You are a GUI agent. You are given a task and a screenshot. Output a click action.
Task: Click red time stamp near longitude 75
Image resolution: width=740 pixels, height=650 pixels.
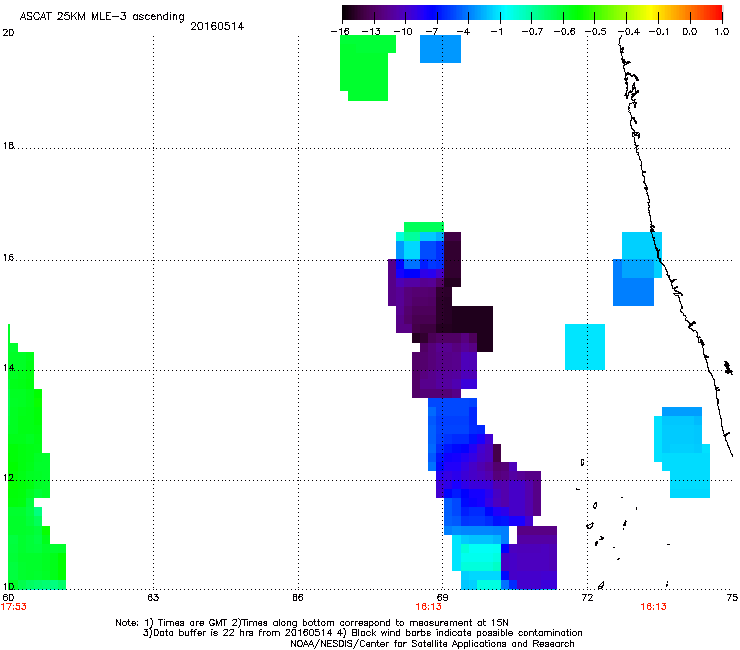[x=654, y=607]
